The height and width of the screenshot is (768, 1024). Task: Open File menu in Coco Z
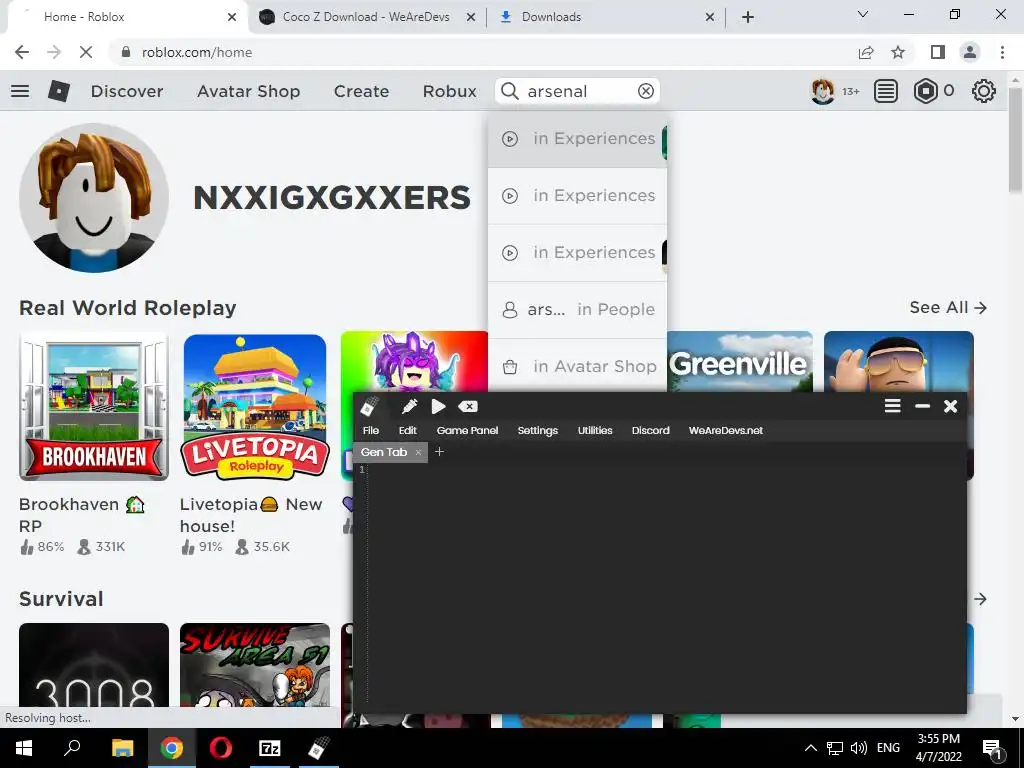371,430
